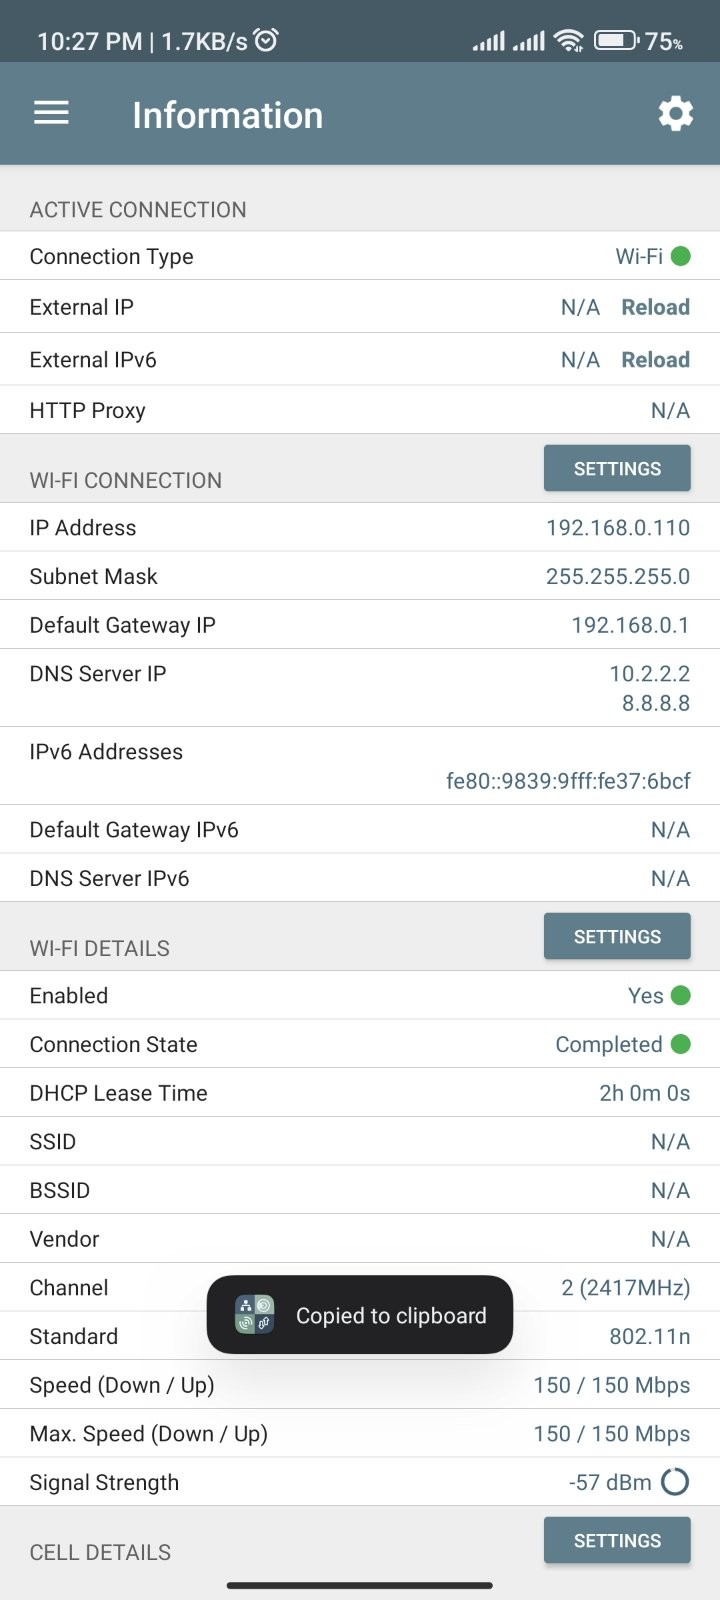Tap the app icon in clipboard toast

[x=254, y=1315]
